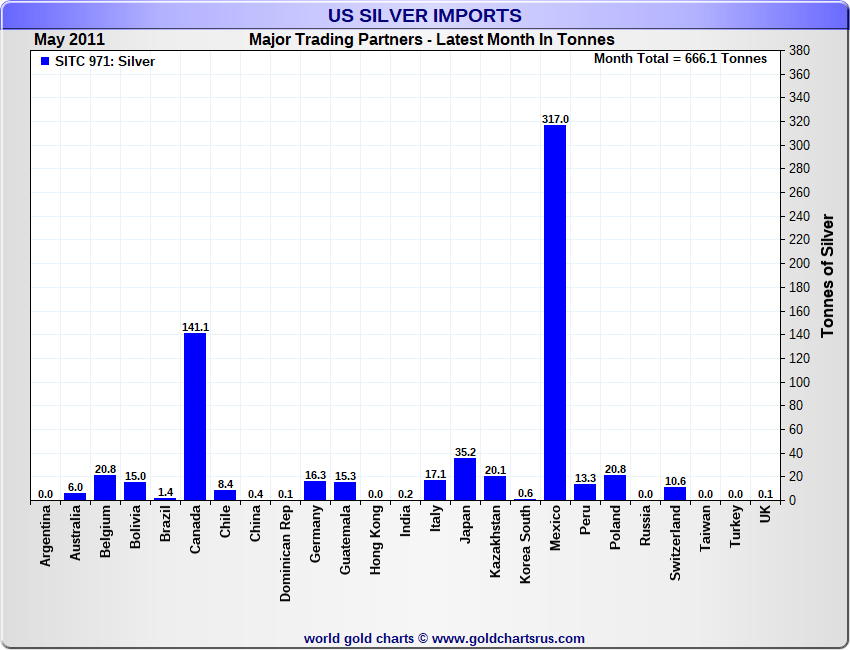
Task: Click the India axis label
Action: (x=405, y=520)
